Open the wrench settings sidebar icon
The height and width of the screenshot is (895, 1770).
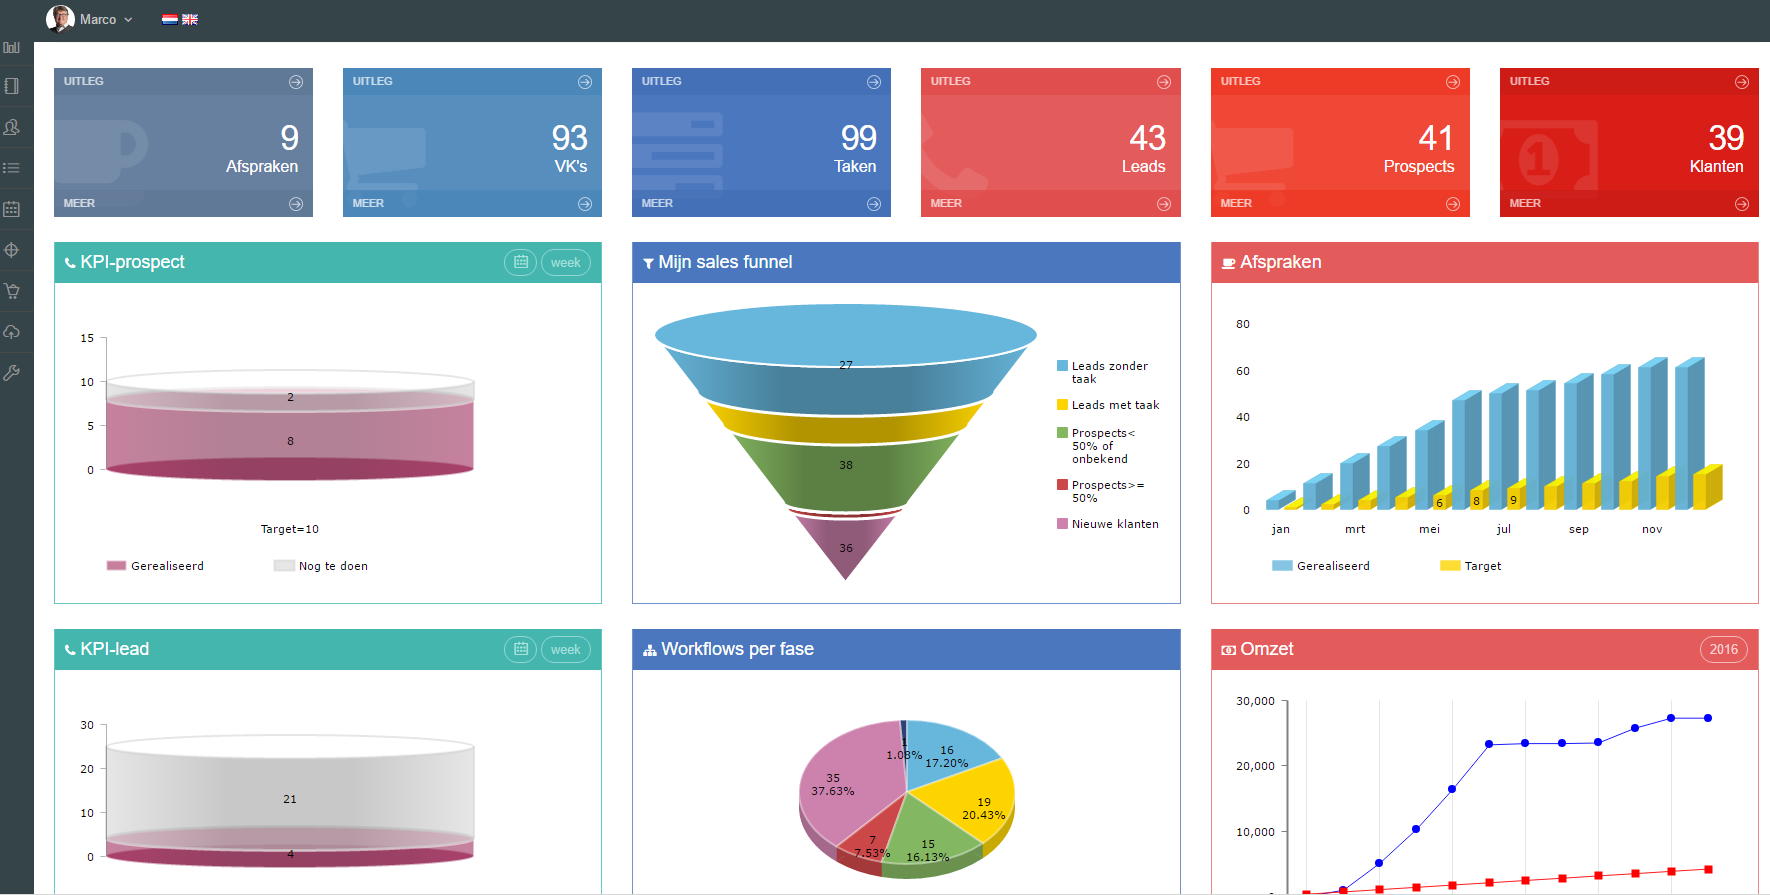[x=12, y=373]
